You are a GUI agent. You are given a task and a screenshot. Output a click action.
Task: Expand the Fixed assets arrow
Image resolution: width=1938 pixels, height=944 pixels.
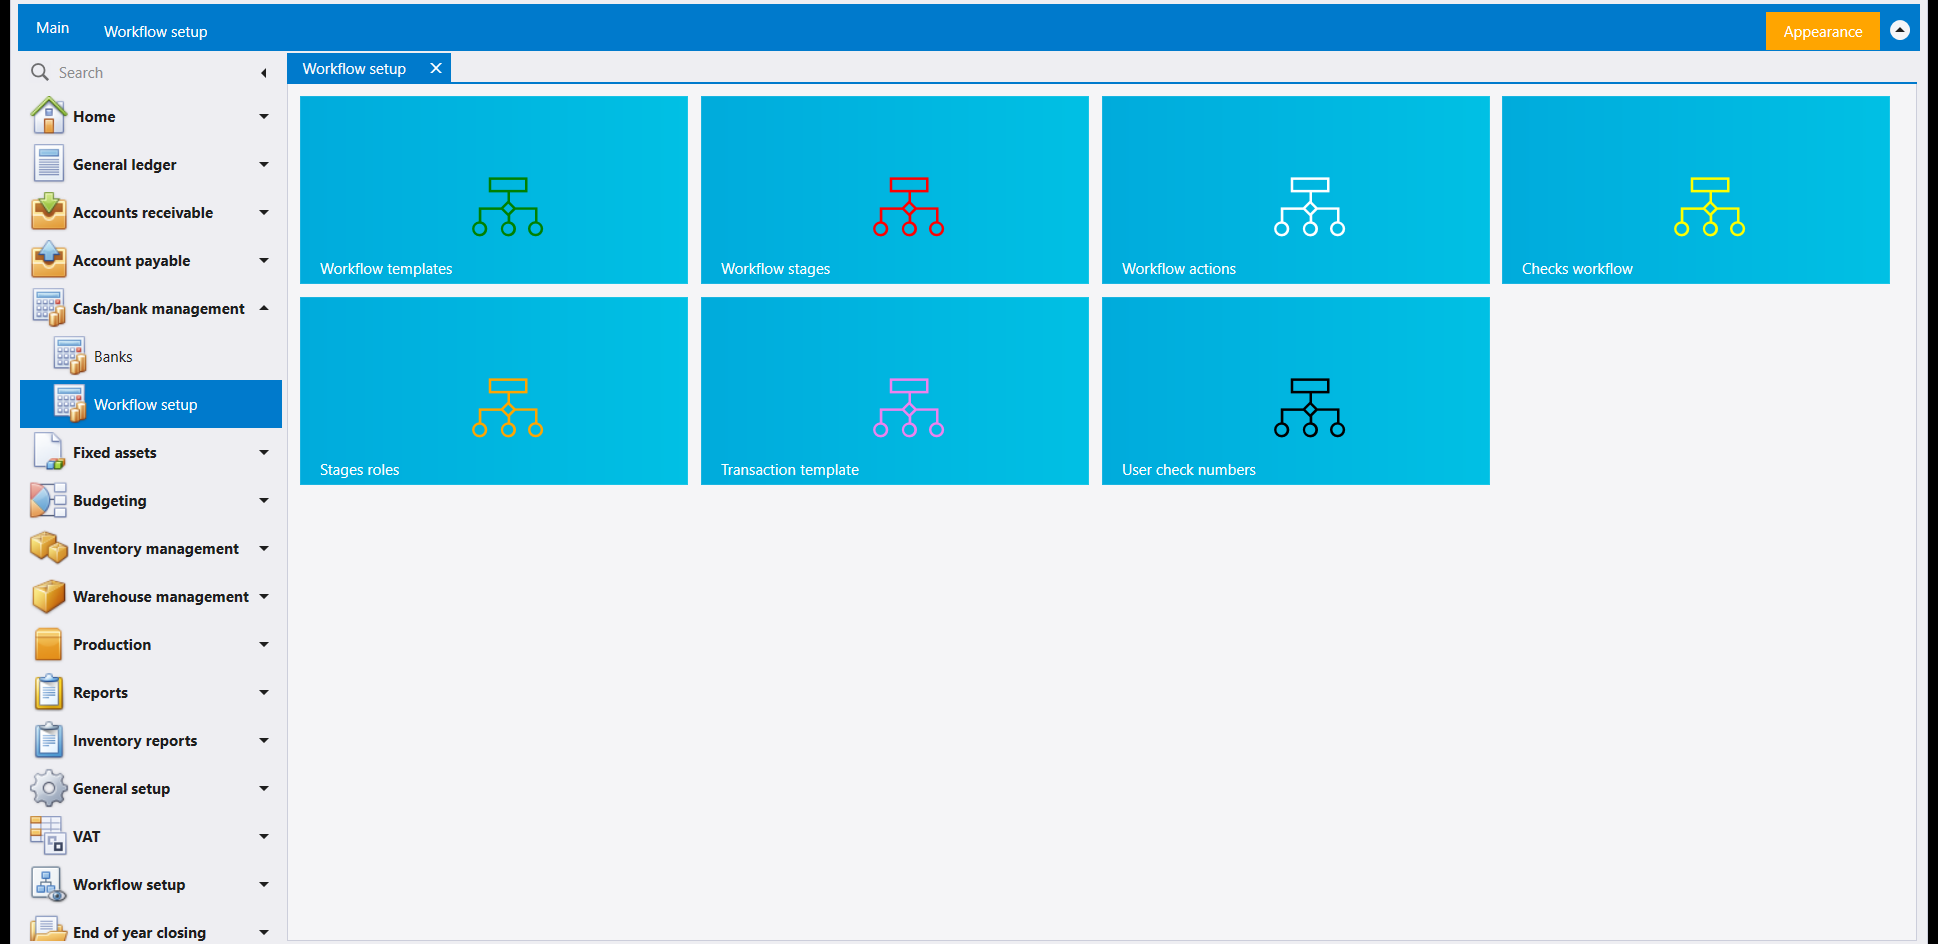coord(264,452)
